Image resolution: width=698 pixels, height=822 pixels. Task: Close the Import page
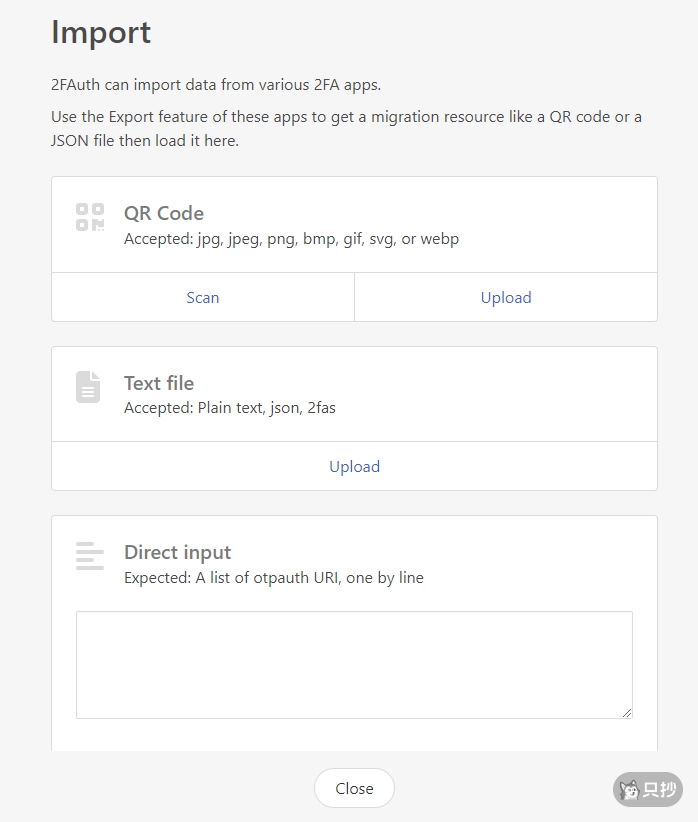tap(354, 788)
